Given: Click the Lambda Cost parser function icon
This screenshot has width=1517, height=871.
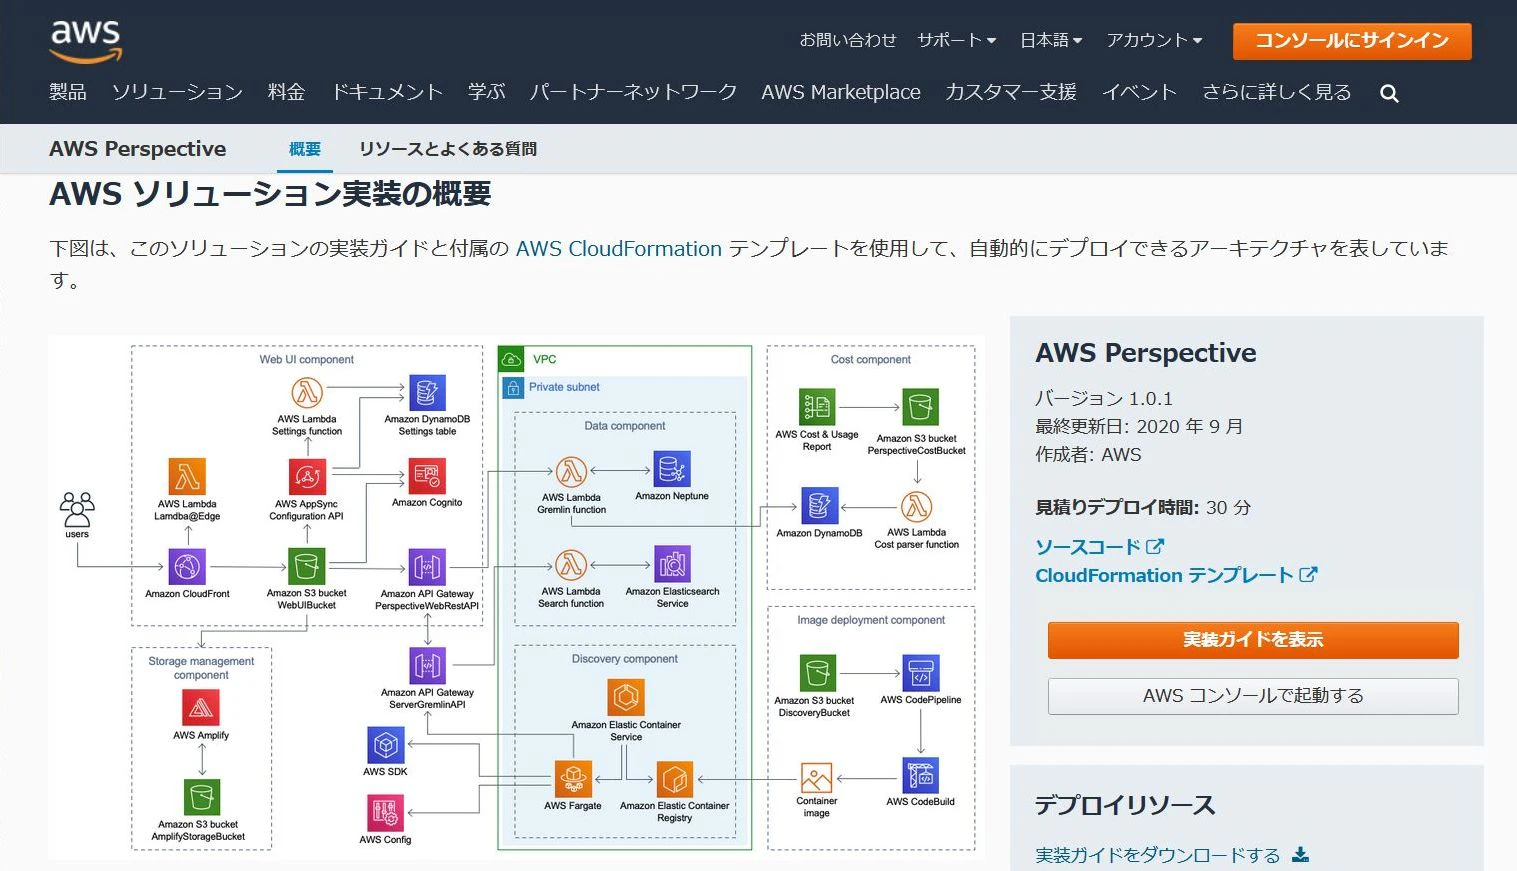Looking at the screenshot, I should 916,506.
